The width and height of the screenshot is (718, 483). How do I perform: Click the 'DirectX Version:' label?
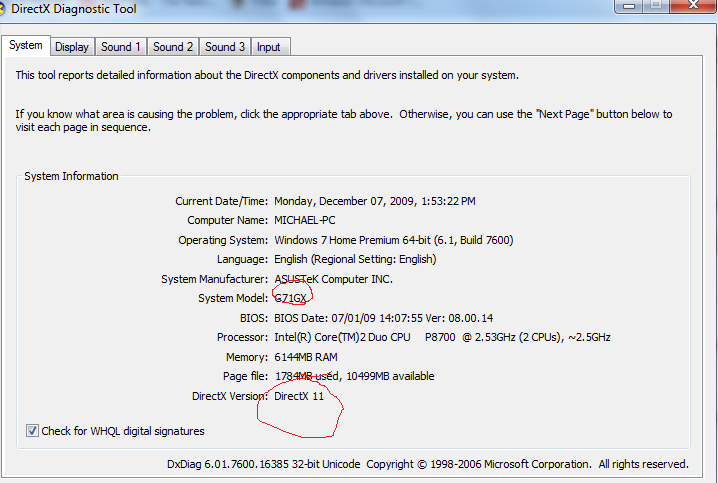[230, 396]
